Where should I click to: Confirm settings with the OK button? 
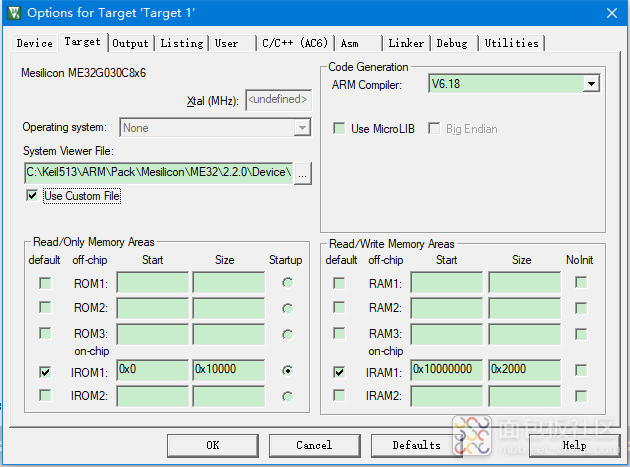pyautogui.click(x=213, y=445)
